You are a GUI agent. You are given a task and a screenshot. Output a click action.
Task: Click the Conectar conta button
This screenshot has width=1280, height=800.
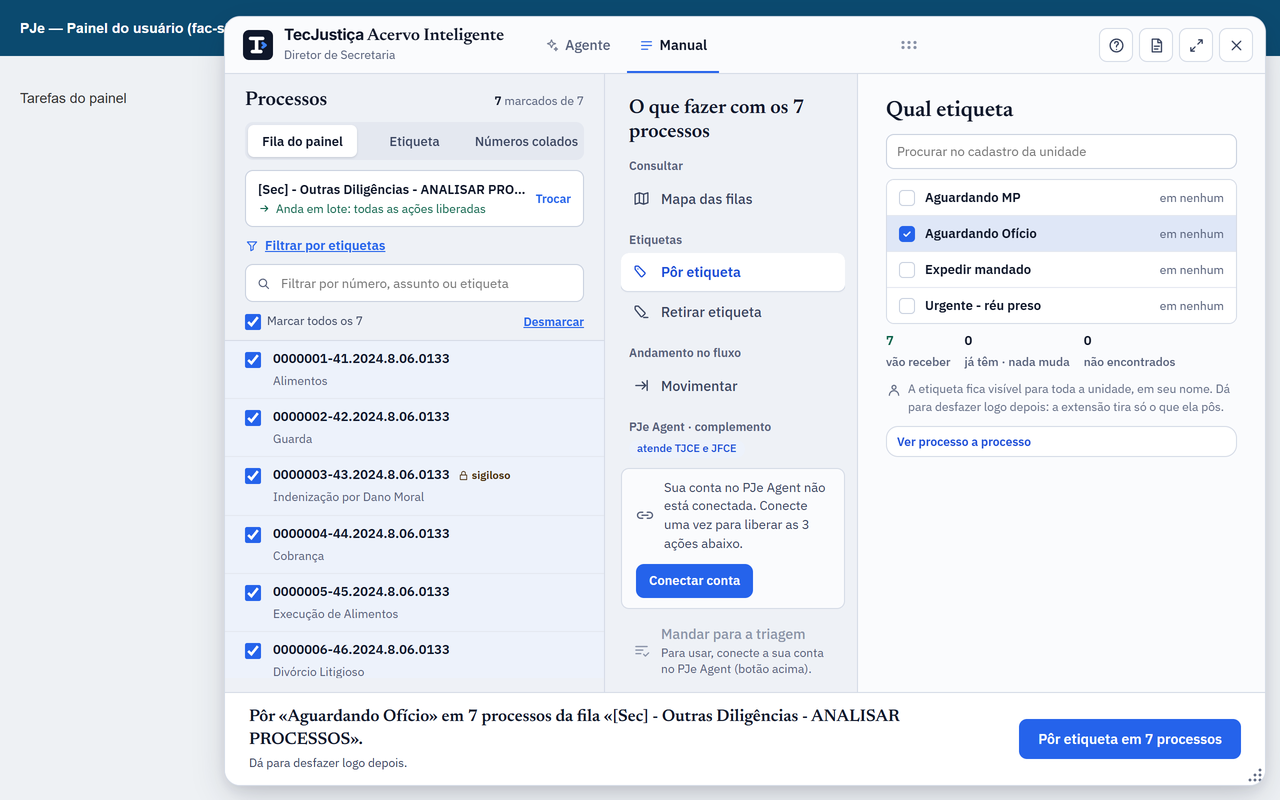[x=694, y=581]
